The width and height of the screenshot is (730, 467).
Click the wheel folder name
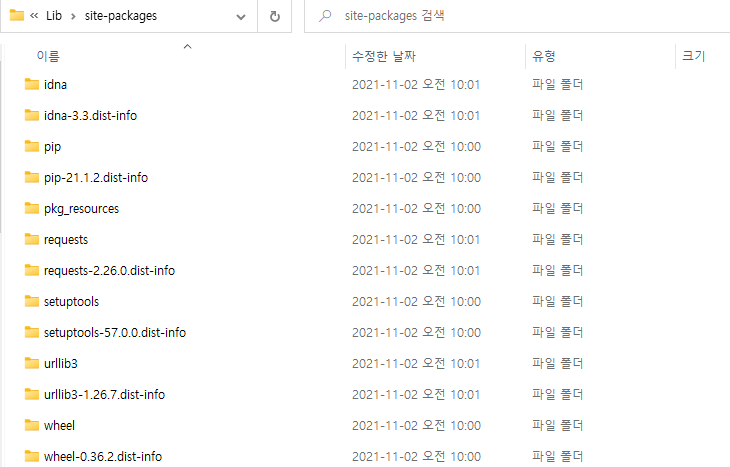[x=59, y=426]
